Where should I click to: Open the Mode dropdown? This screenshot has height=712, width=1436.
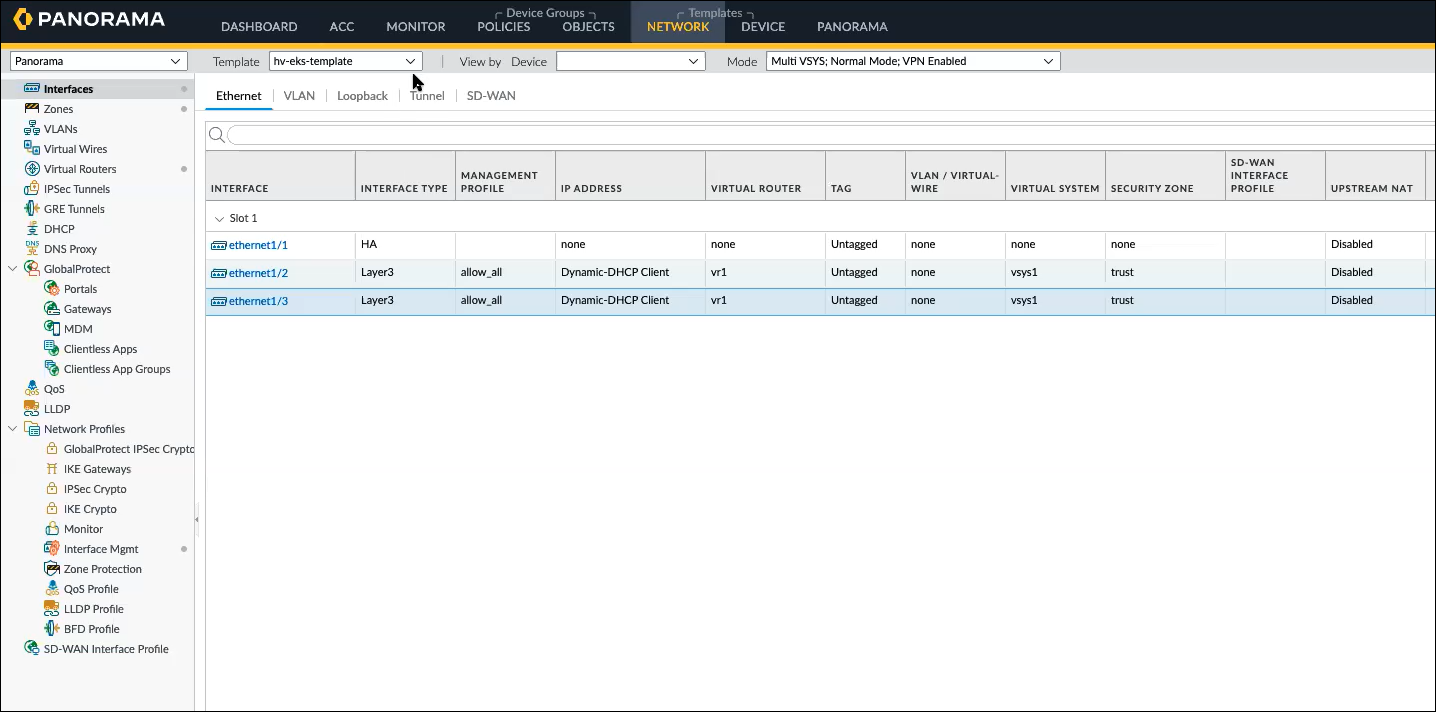pos(913,61)
